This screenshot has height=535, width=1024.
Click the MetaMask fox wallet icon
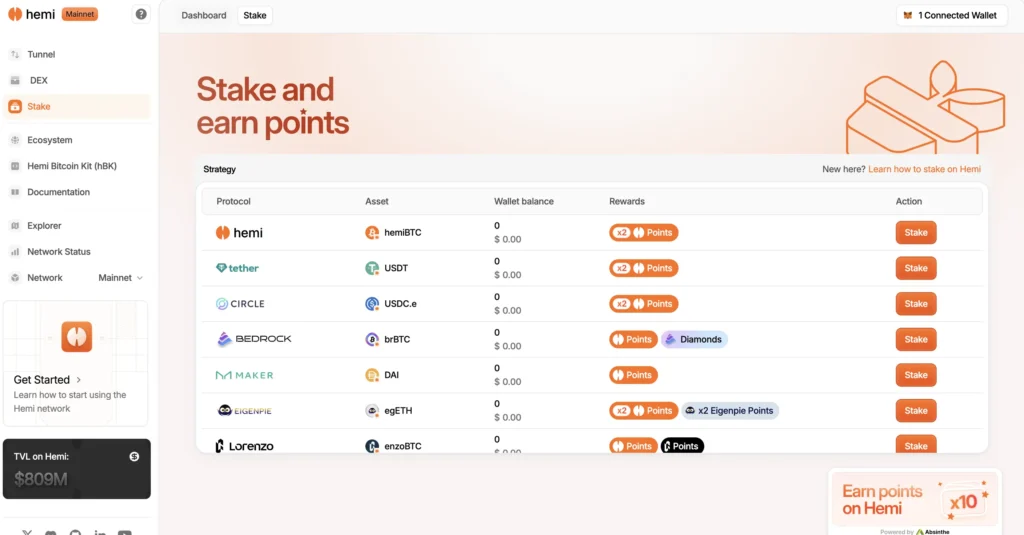[908, 15]
